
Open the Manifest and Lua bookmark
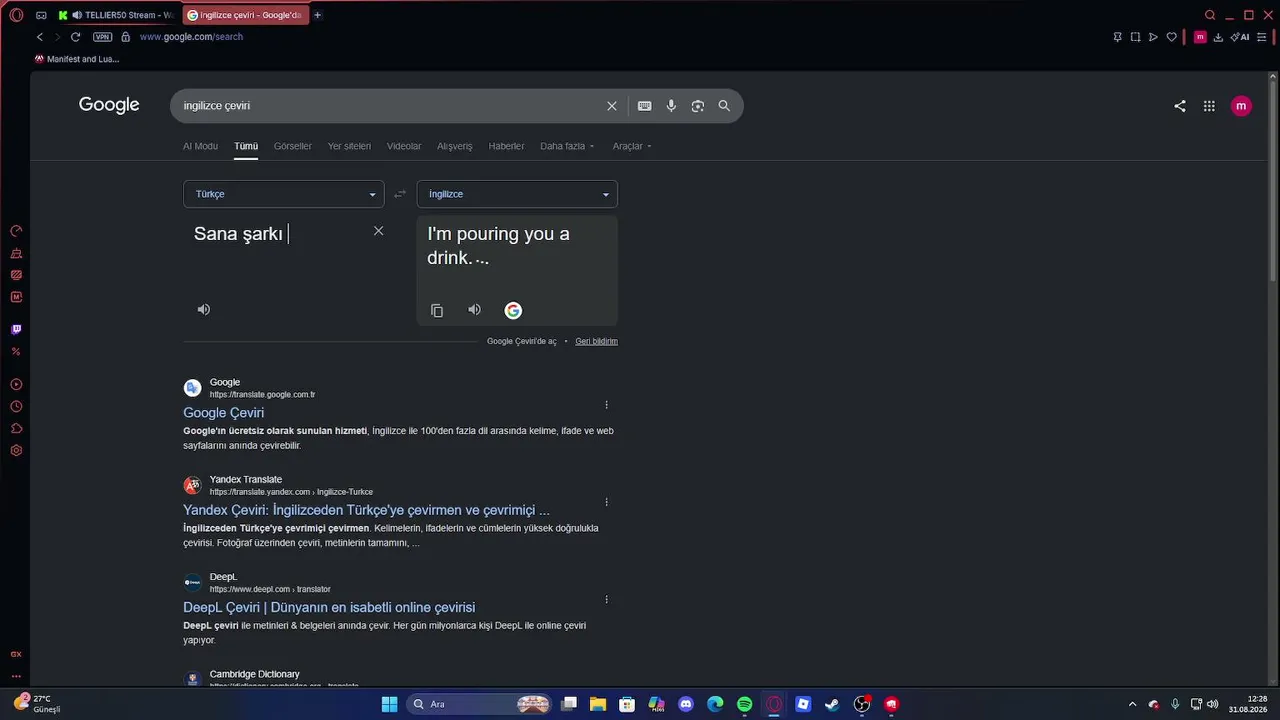77,59
